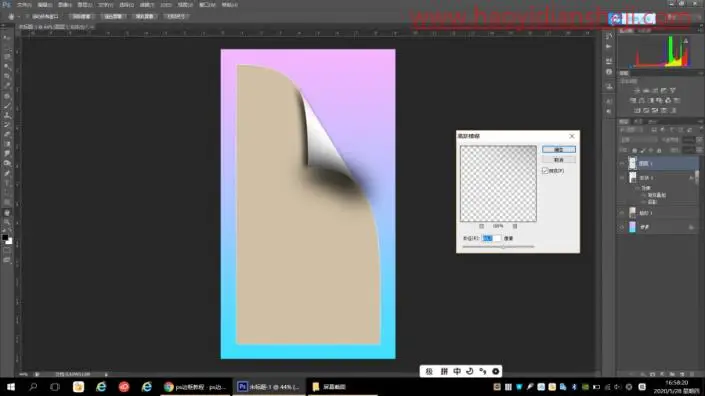Open taskbar search
The image size is (705, 396).
click(33, 387)
